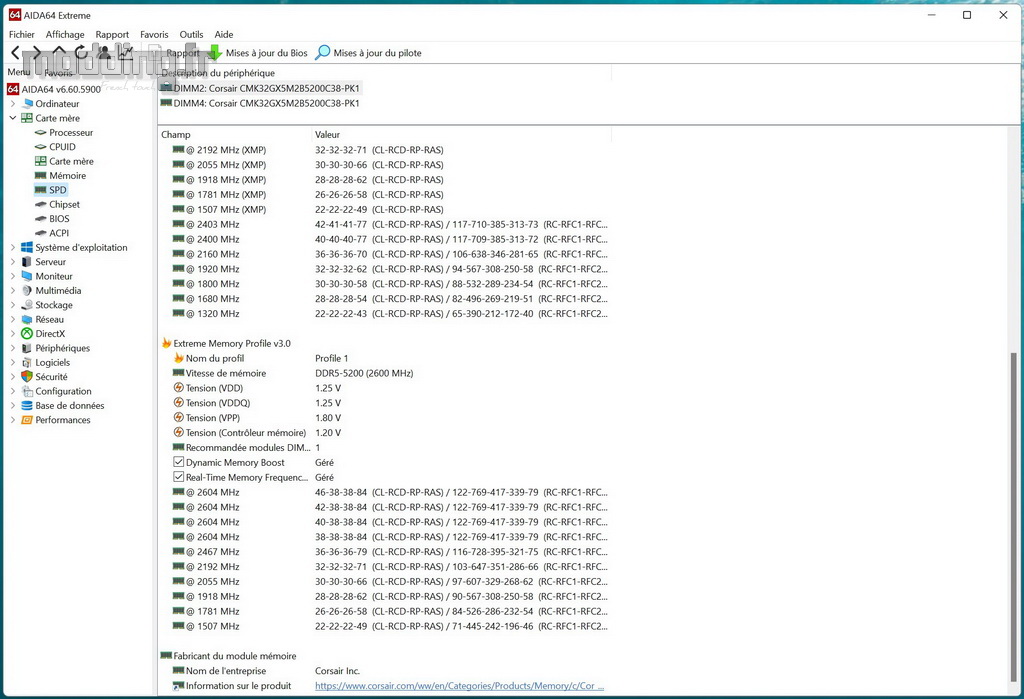
Task: Select the CPUID item icon
Action: pos(40,146)
